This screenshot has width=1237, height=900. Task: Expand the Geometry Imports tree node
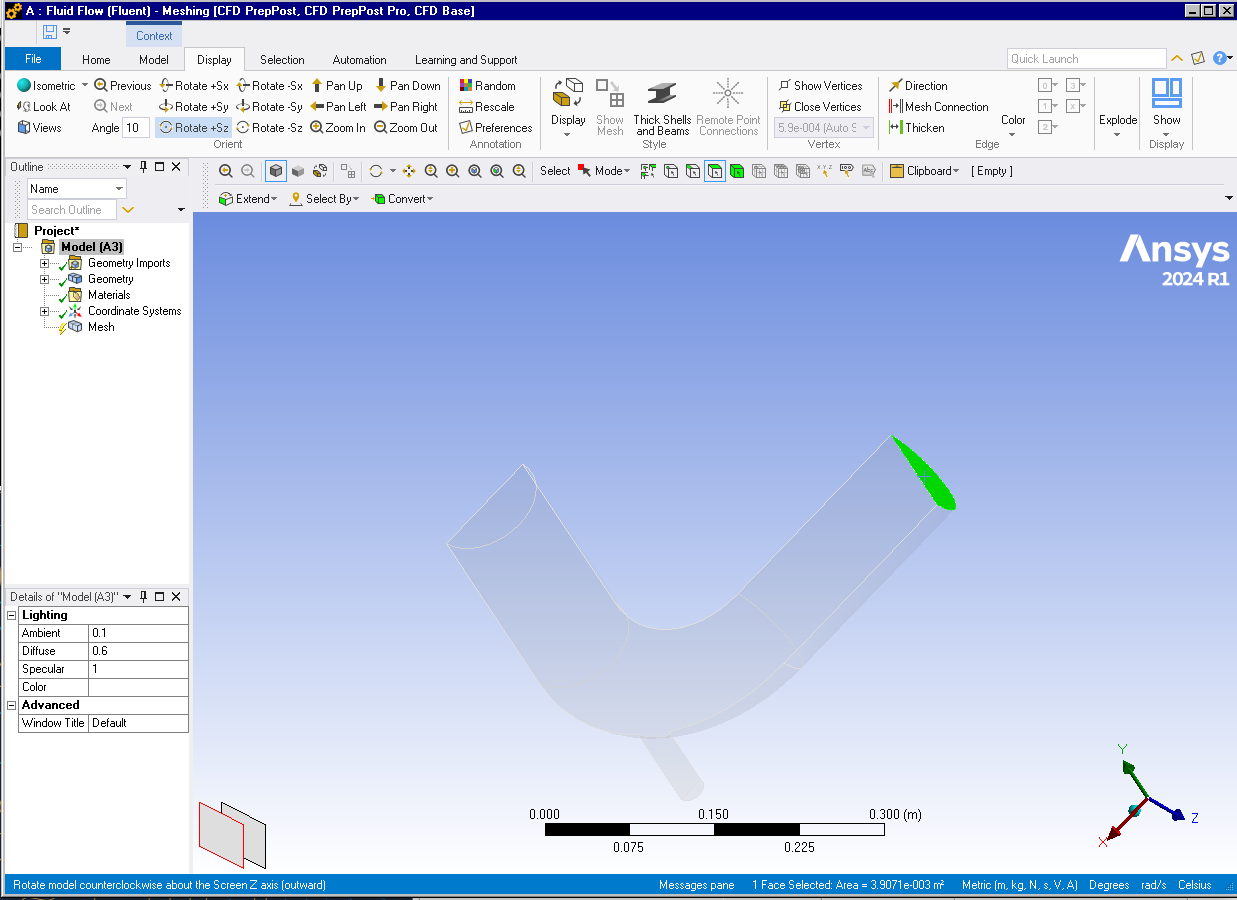pos(44,263)
